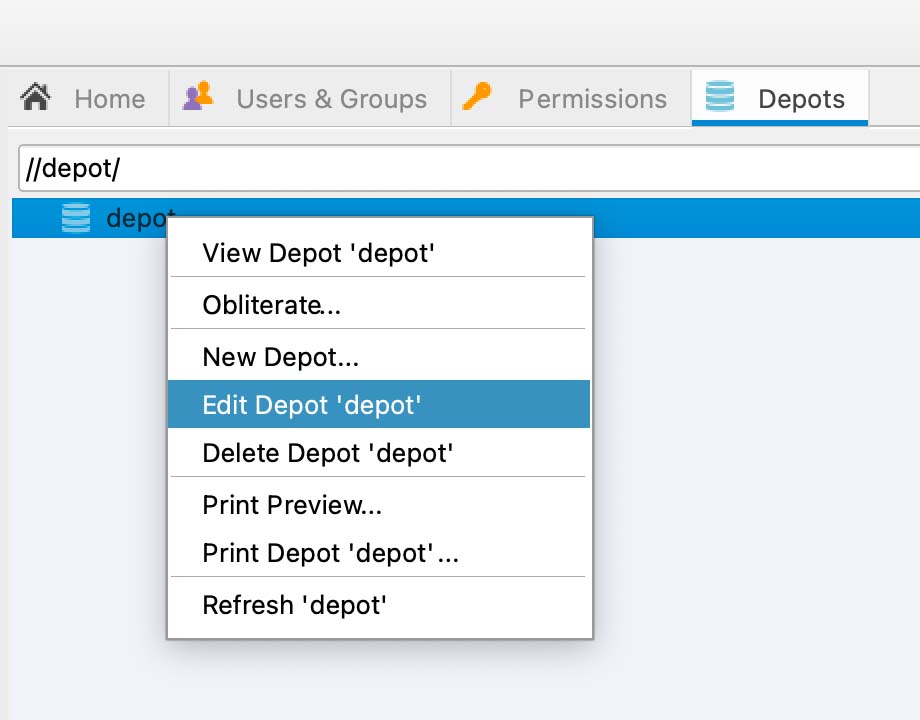Click the //depot/ path input field
The width and height of the screenshot is (920, 720).
point(469,168)
